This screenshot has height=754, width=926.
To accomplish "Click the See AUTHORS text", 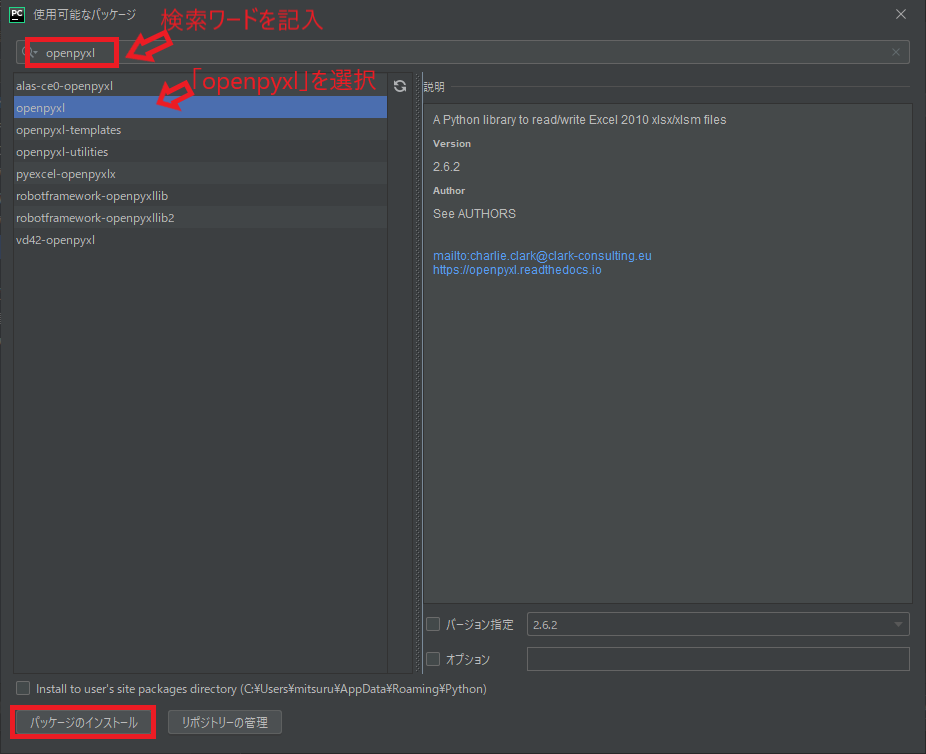I will (474, 214).
